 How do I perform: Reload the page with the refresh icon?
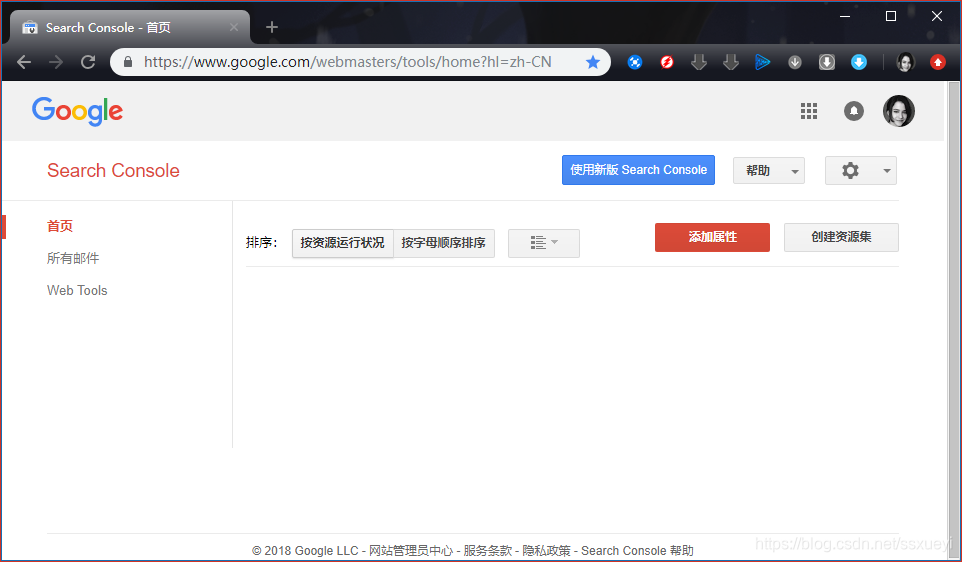click(88, 62)
